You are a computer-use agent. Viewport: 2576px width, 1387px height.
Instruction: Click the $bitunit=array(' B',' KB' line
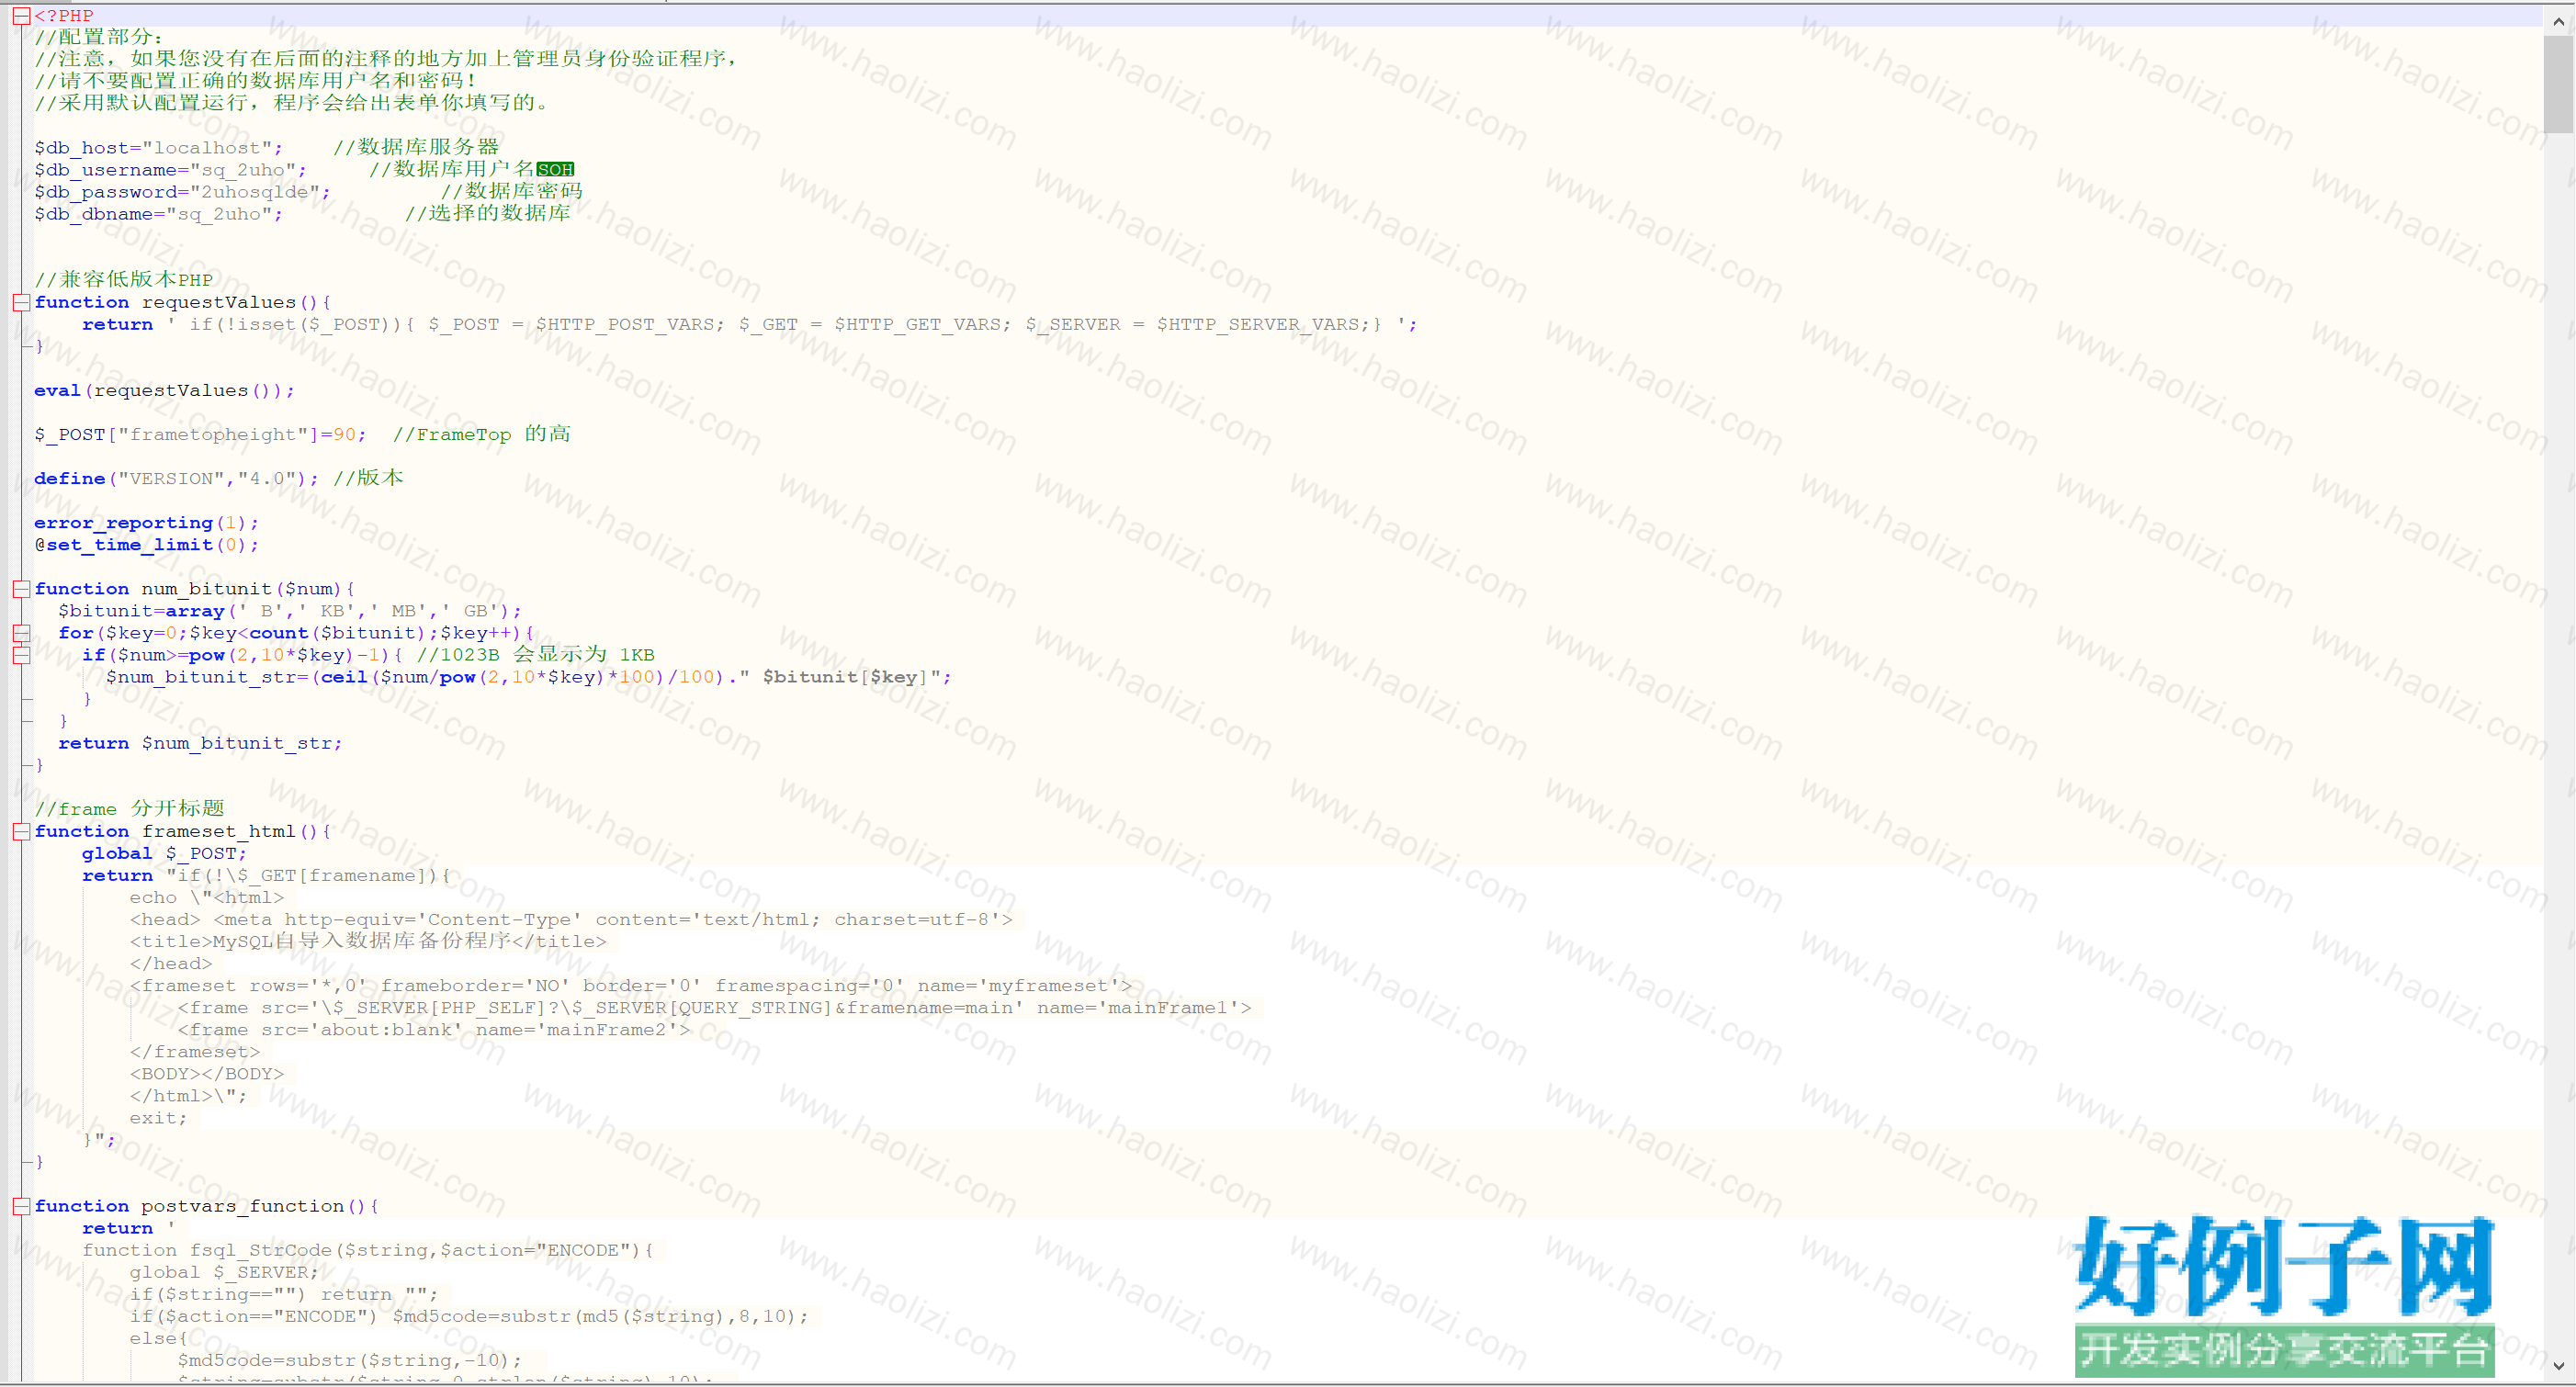pyautogui.click(x=289, y=611)
